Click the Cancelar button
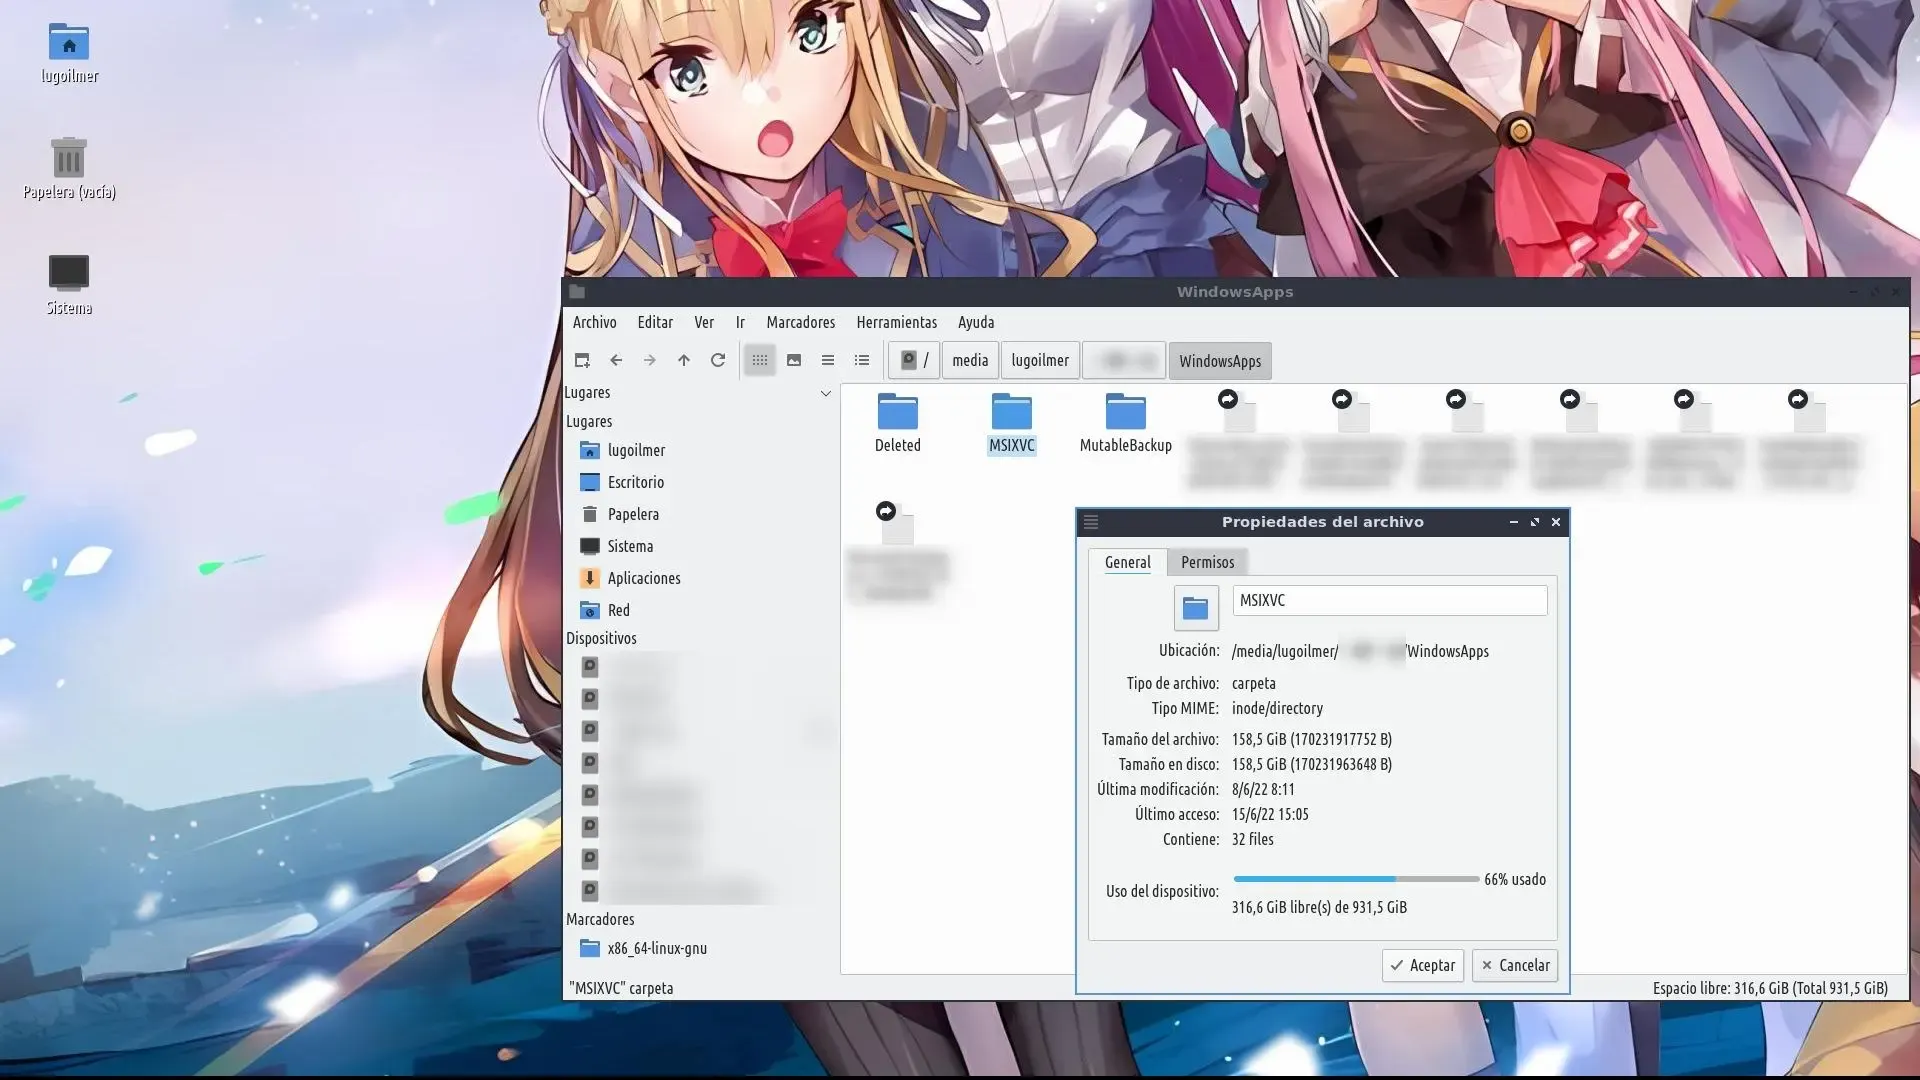This screenshot has width=1920, height=1080. click(1515, 965)
